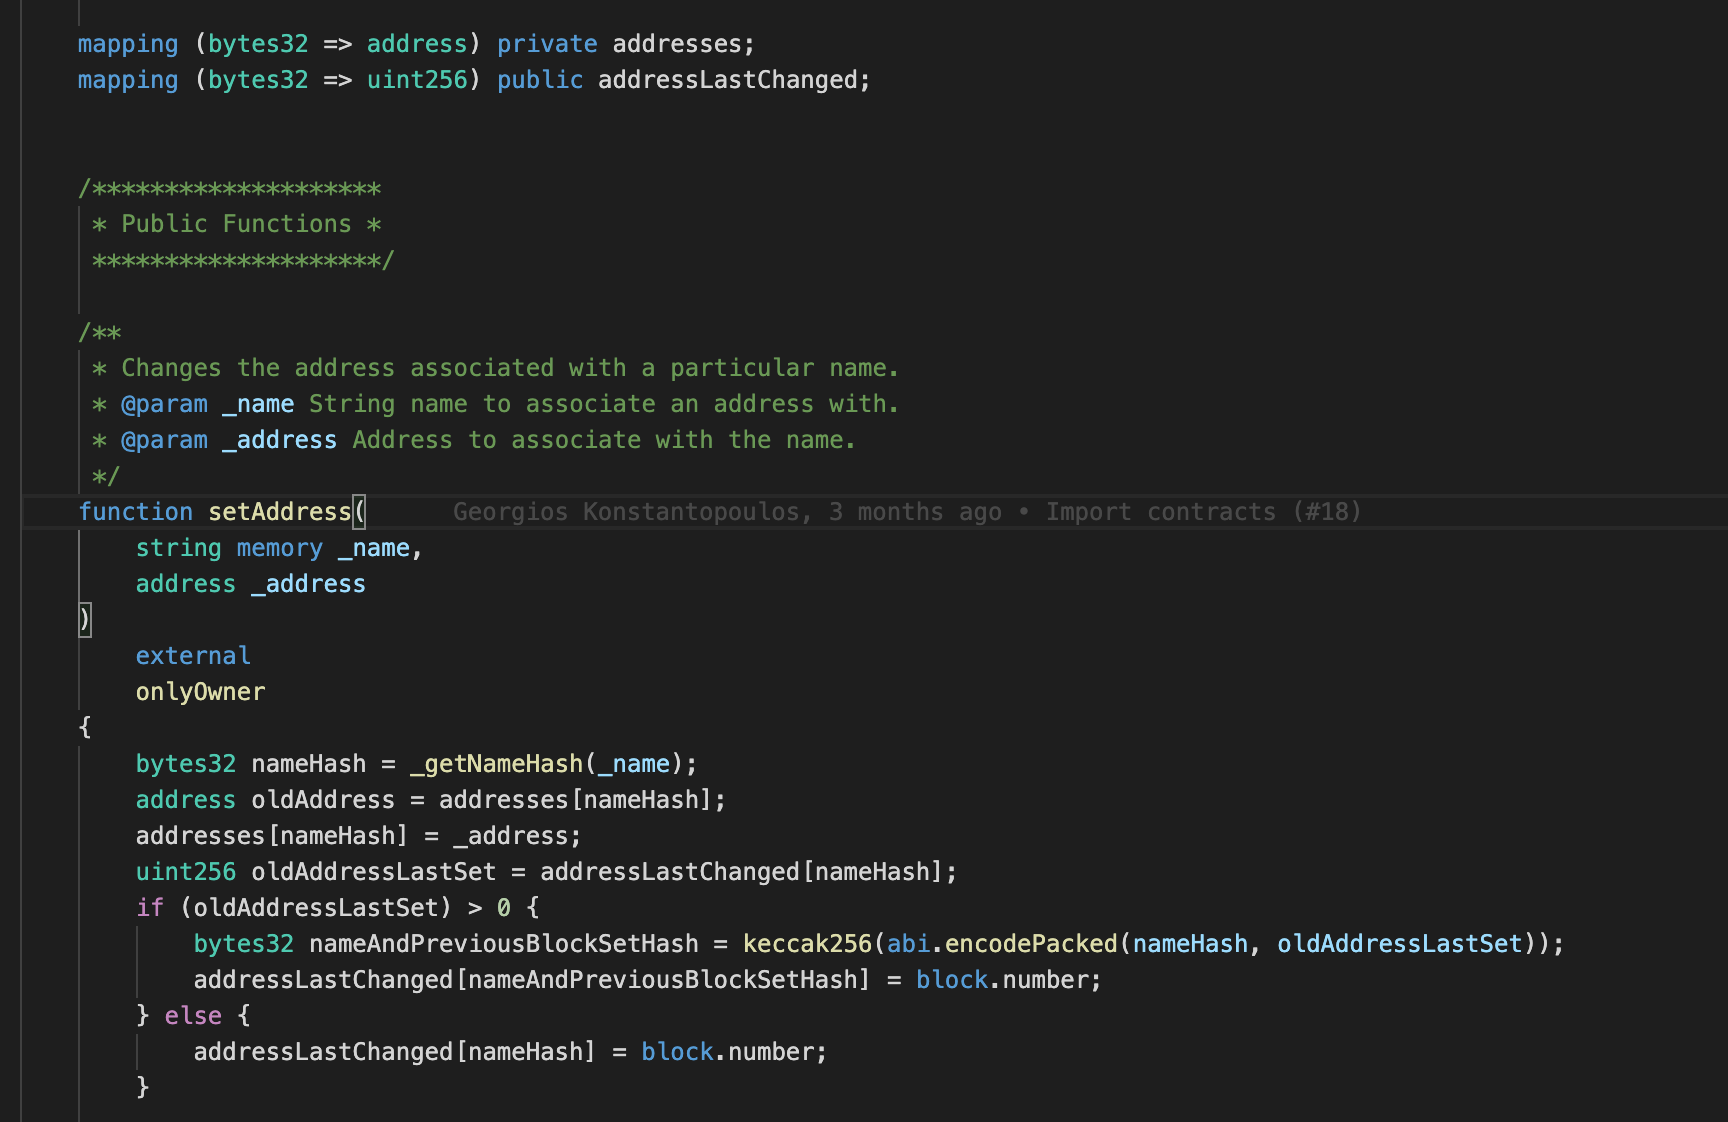The width and height of the screenshot is (1728, 1122).
Task: Click the keccak256 function call
Action: coord(807,944)
